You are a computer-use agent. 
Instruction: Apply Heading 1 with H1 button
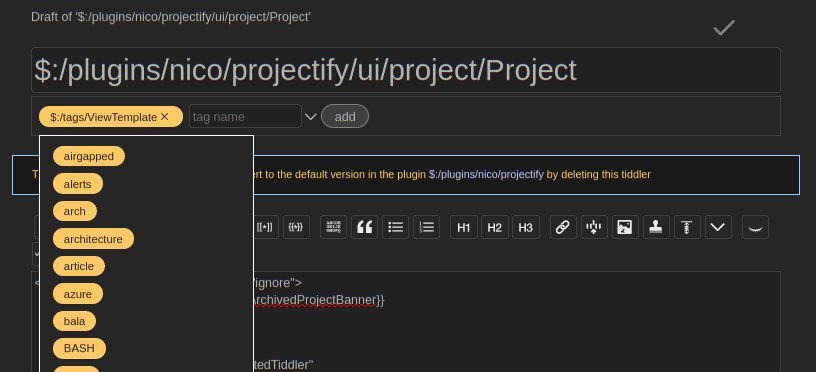[x=464, y=227]
